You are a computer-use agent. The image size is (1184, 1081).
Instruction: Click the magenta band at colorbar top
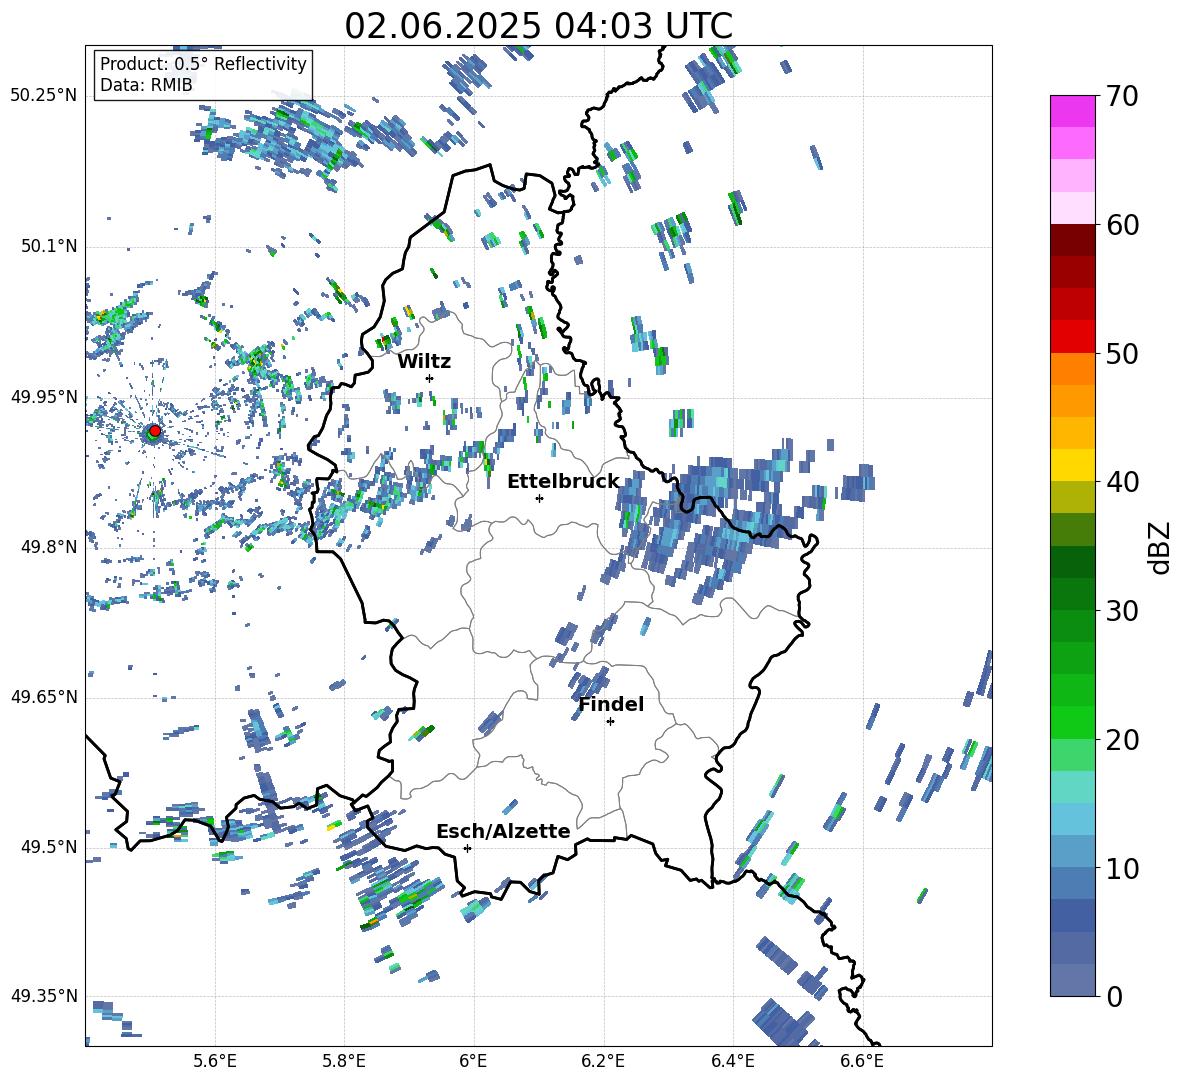(1072, 111)
